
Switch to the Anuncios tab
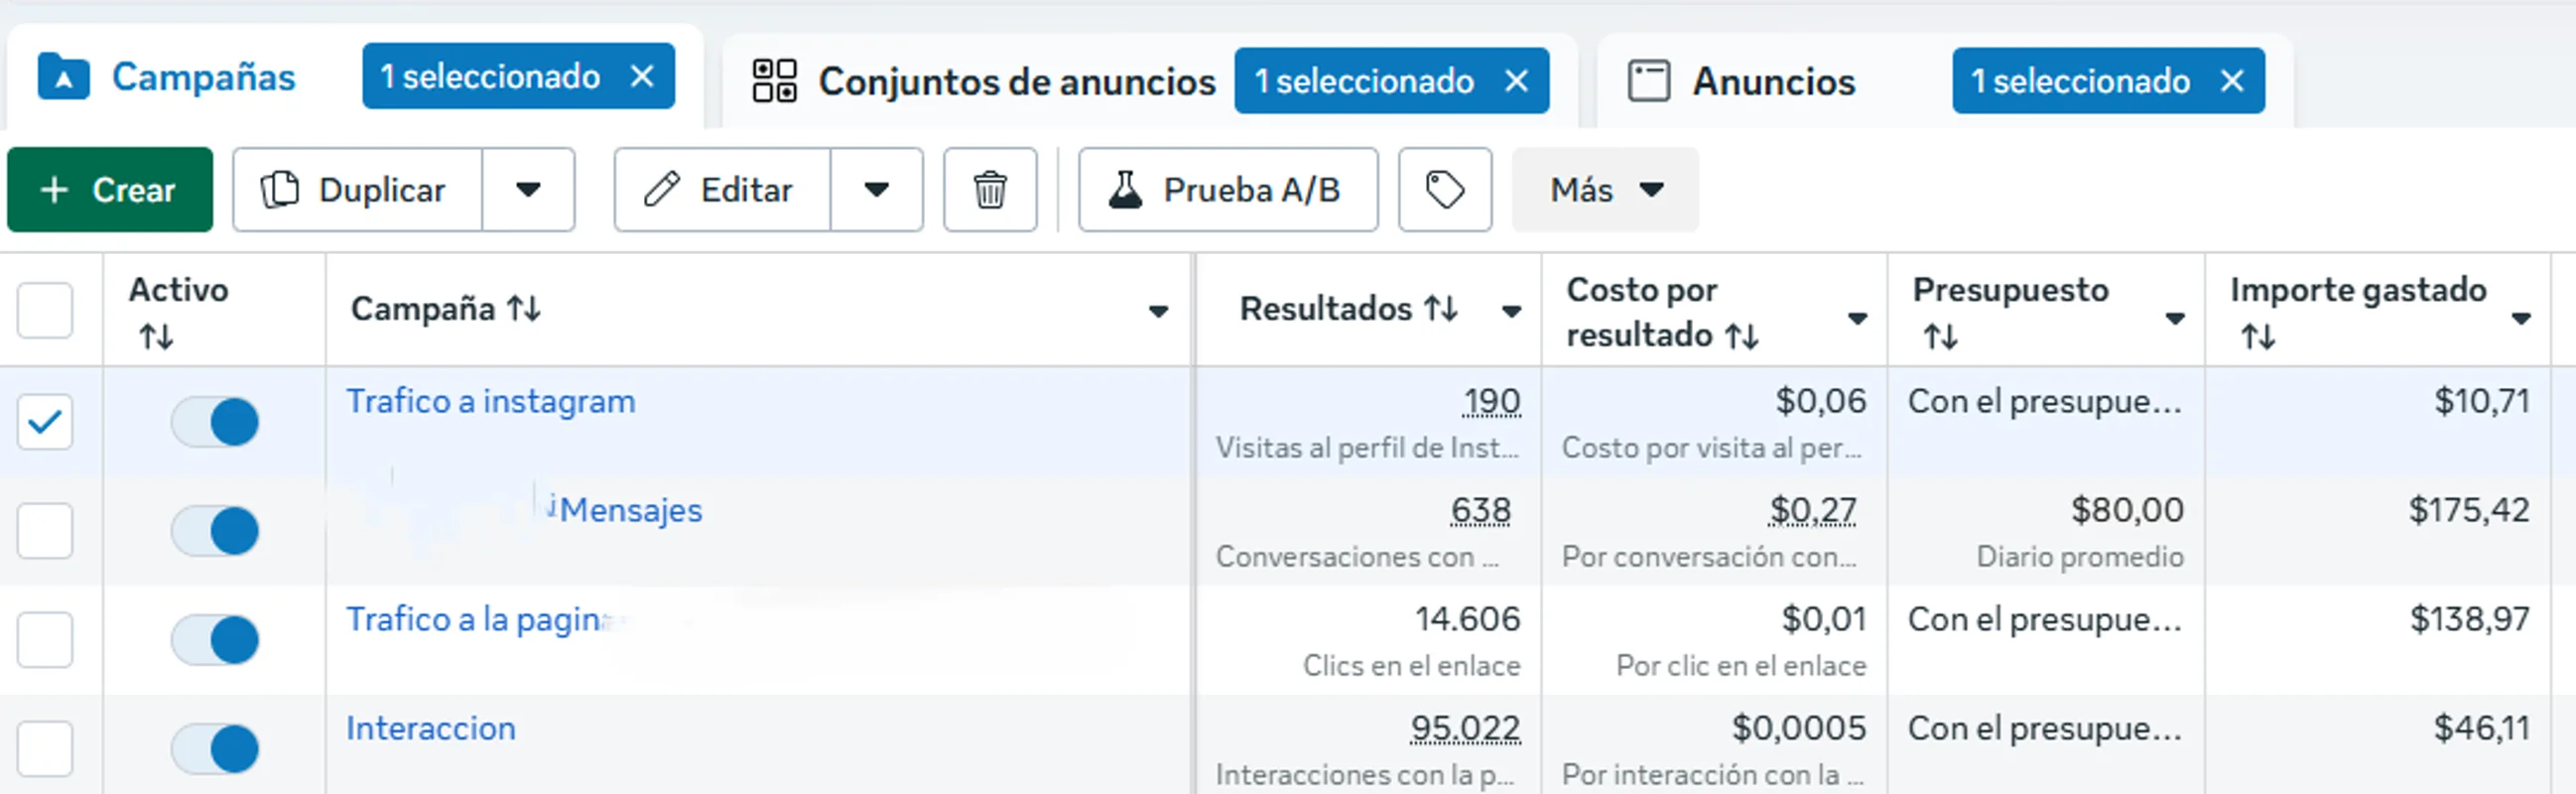point(1773,82)
